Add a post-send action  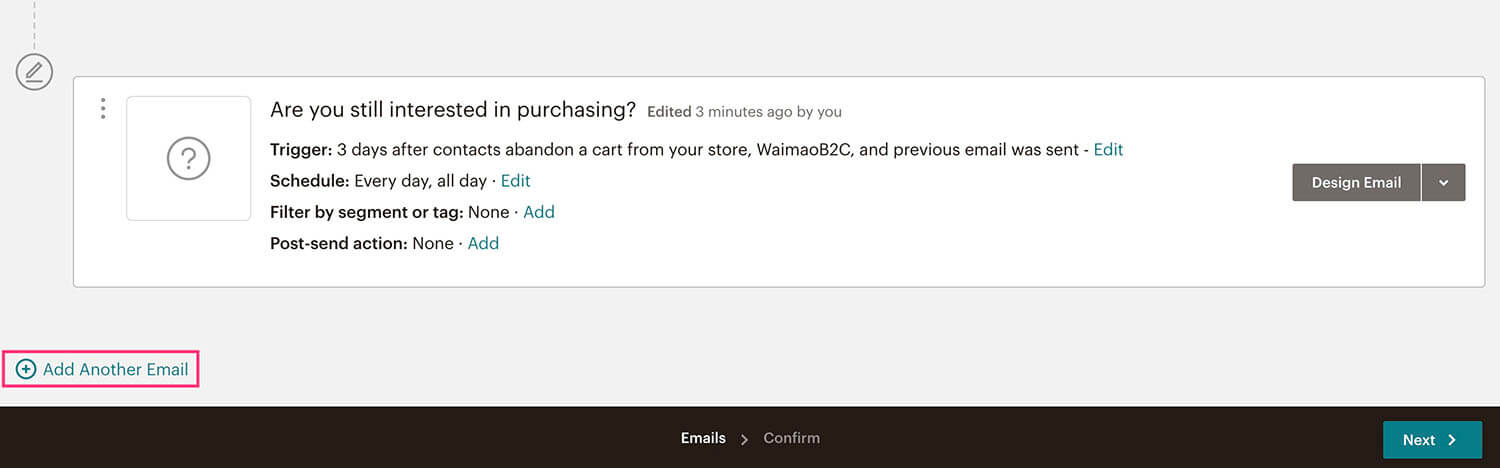pos(483,243)
